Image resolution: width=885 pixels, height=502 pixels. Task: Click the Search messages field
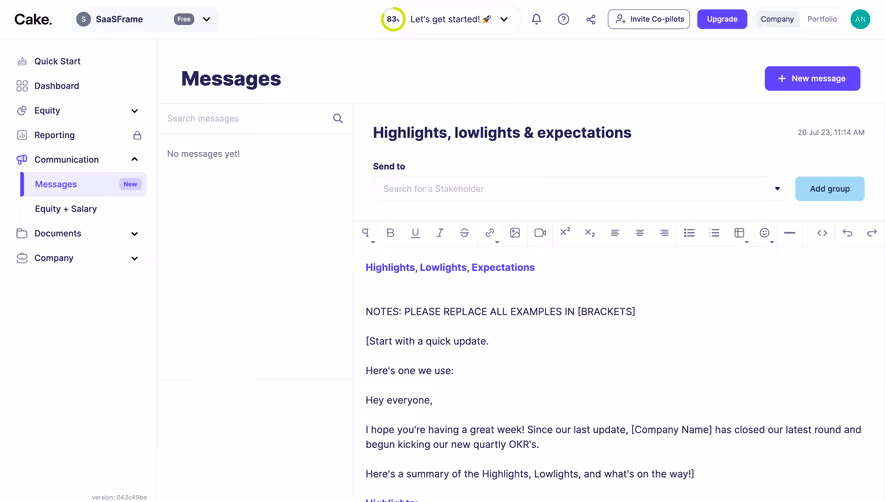tap(247, 119)
